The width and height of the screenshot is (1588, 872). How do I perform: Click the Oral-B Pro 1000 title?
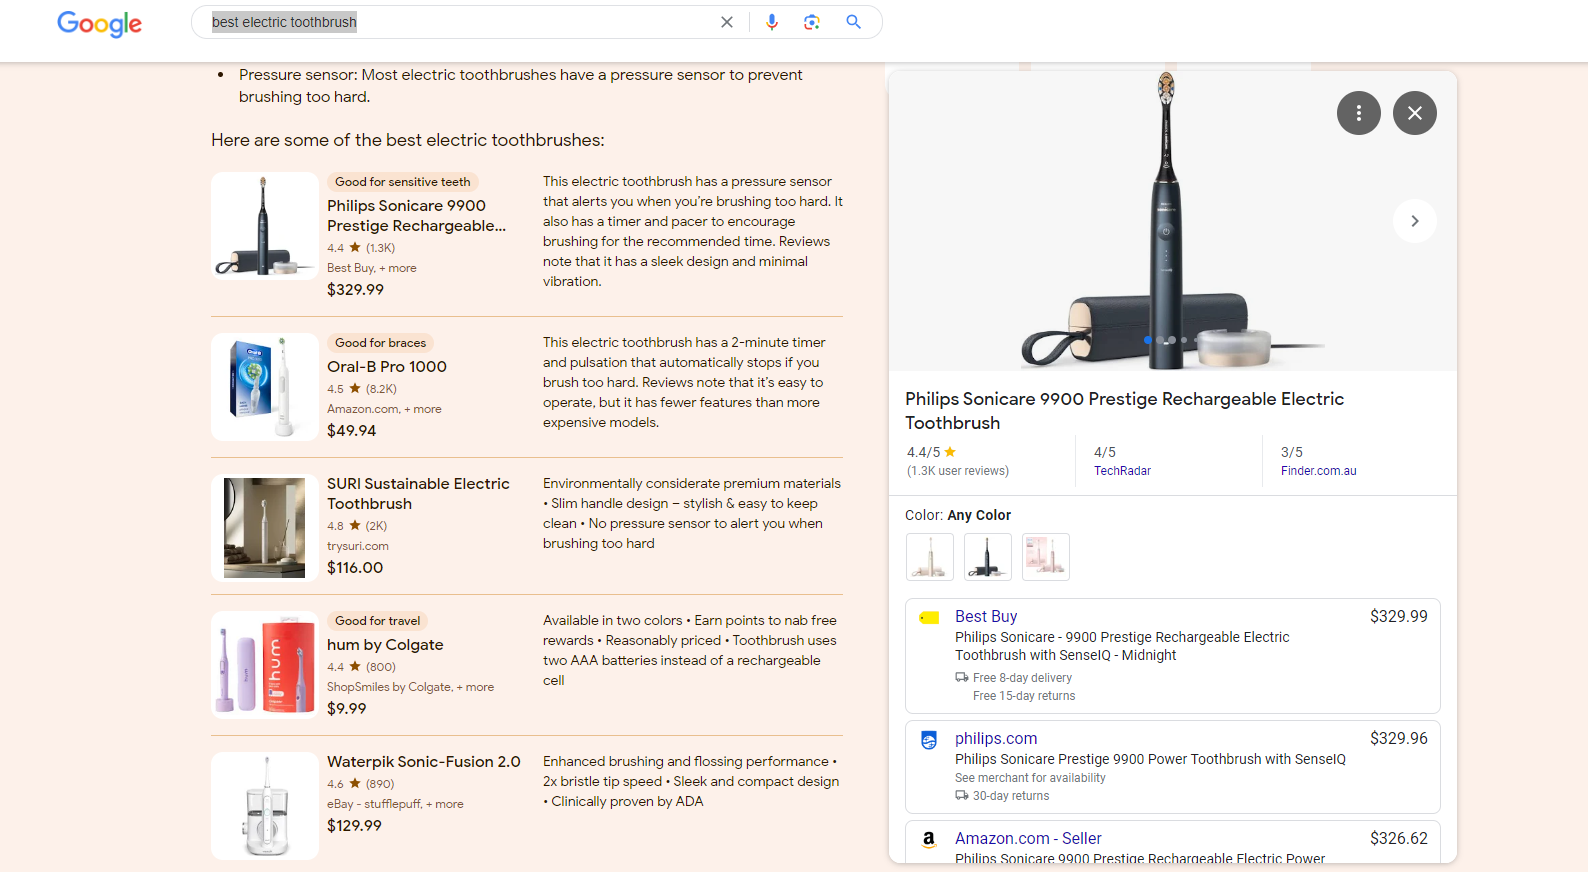coord(387,367)
